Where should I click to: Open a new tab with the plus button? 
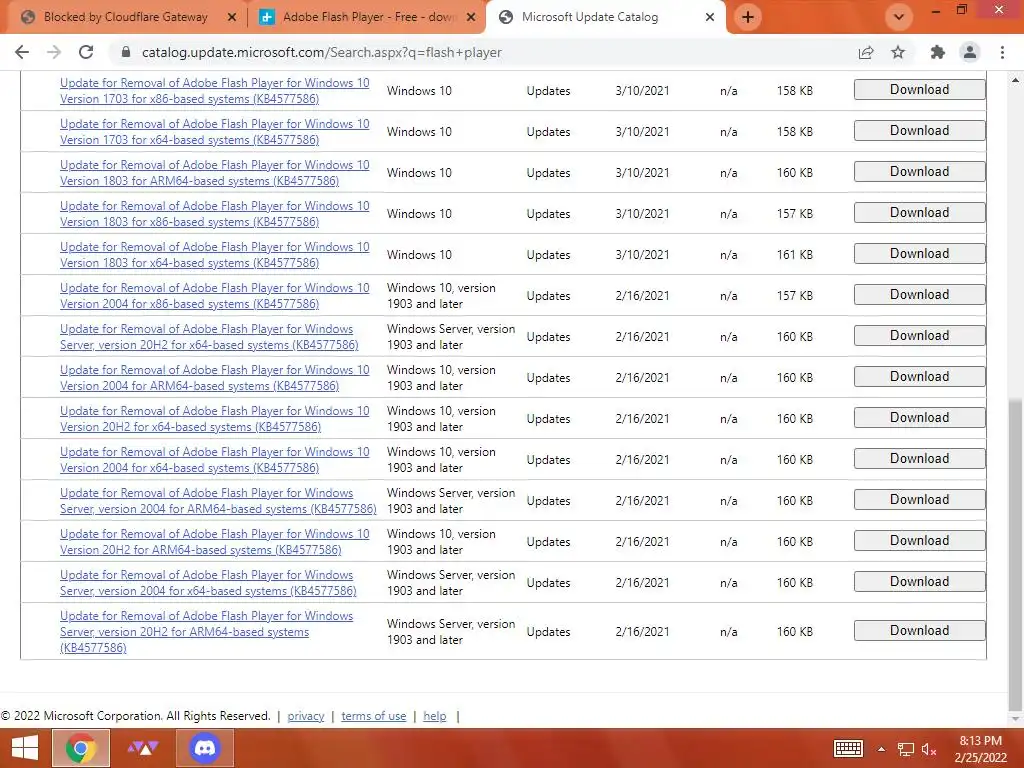pos(748,17)
